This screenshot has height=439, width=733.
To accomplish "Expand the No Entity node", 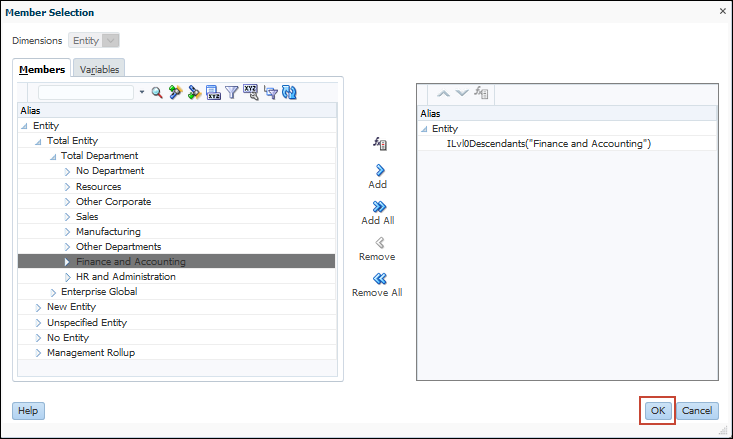I will point(38,338).
